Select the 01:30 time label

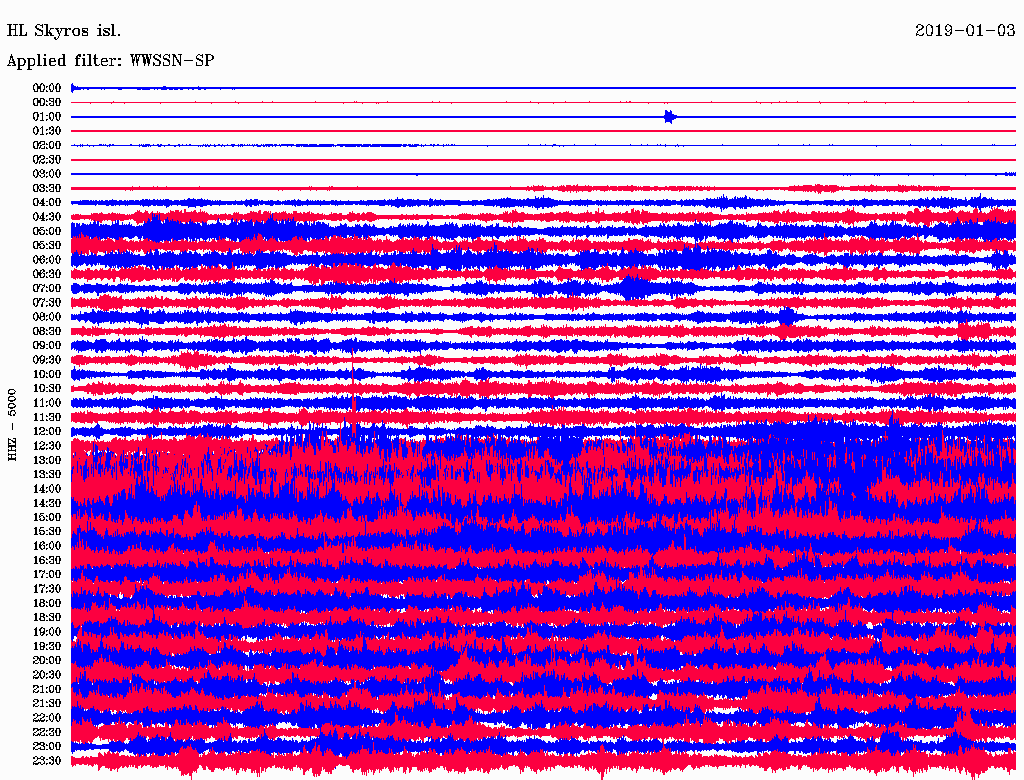(47, 131)
